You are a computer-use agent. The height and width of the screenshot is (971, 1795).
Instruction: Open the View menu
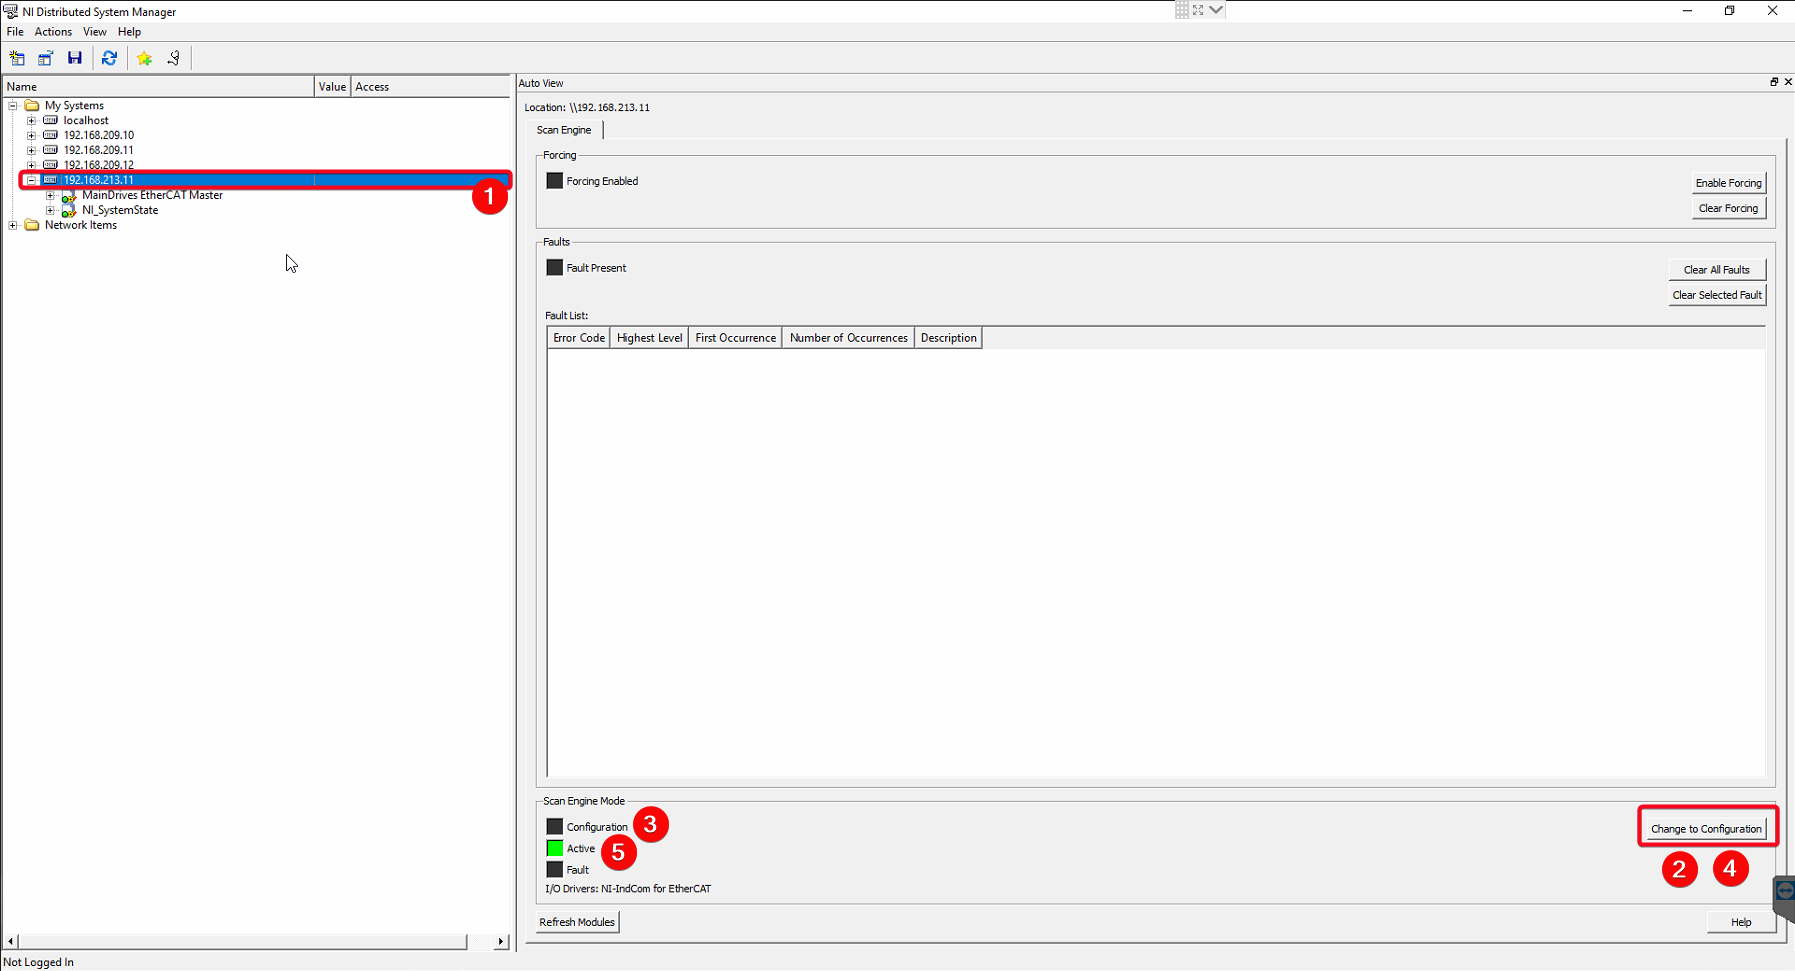coord(95,32)
